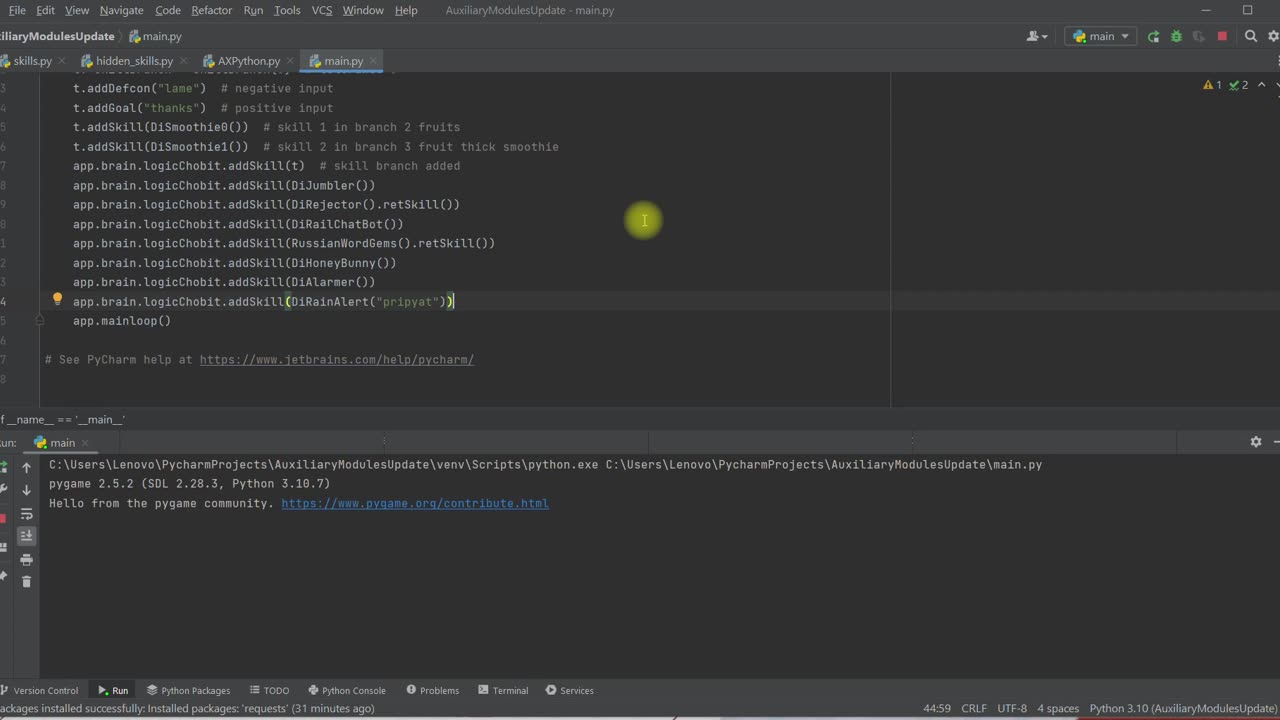Change file encoding UTF-8 in status bar
The height and width of the screenshot is (720, 1280).
tap(1012, 708)
